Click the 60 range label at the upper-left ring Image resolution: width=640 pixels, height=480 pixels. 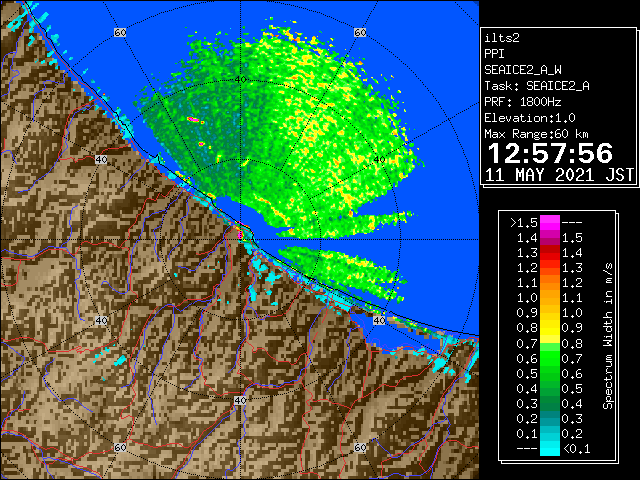coord(120,33)
